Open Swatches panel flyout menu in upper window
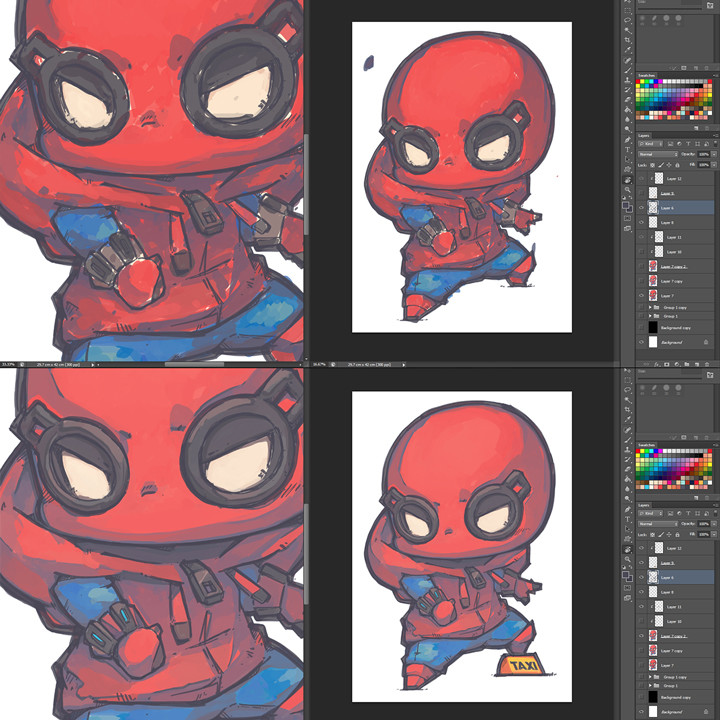This screenshot has height=720, width=720. (x=716, y=75)
